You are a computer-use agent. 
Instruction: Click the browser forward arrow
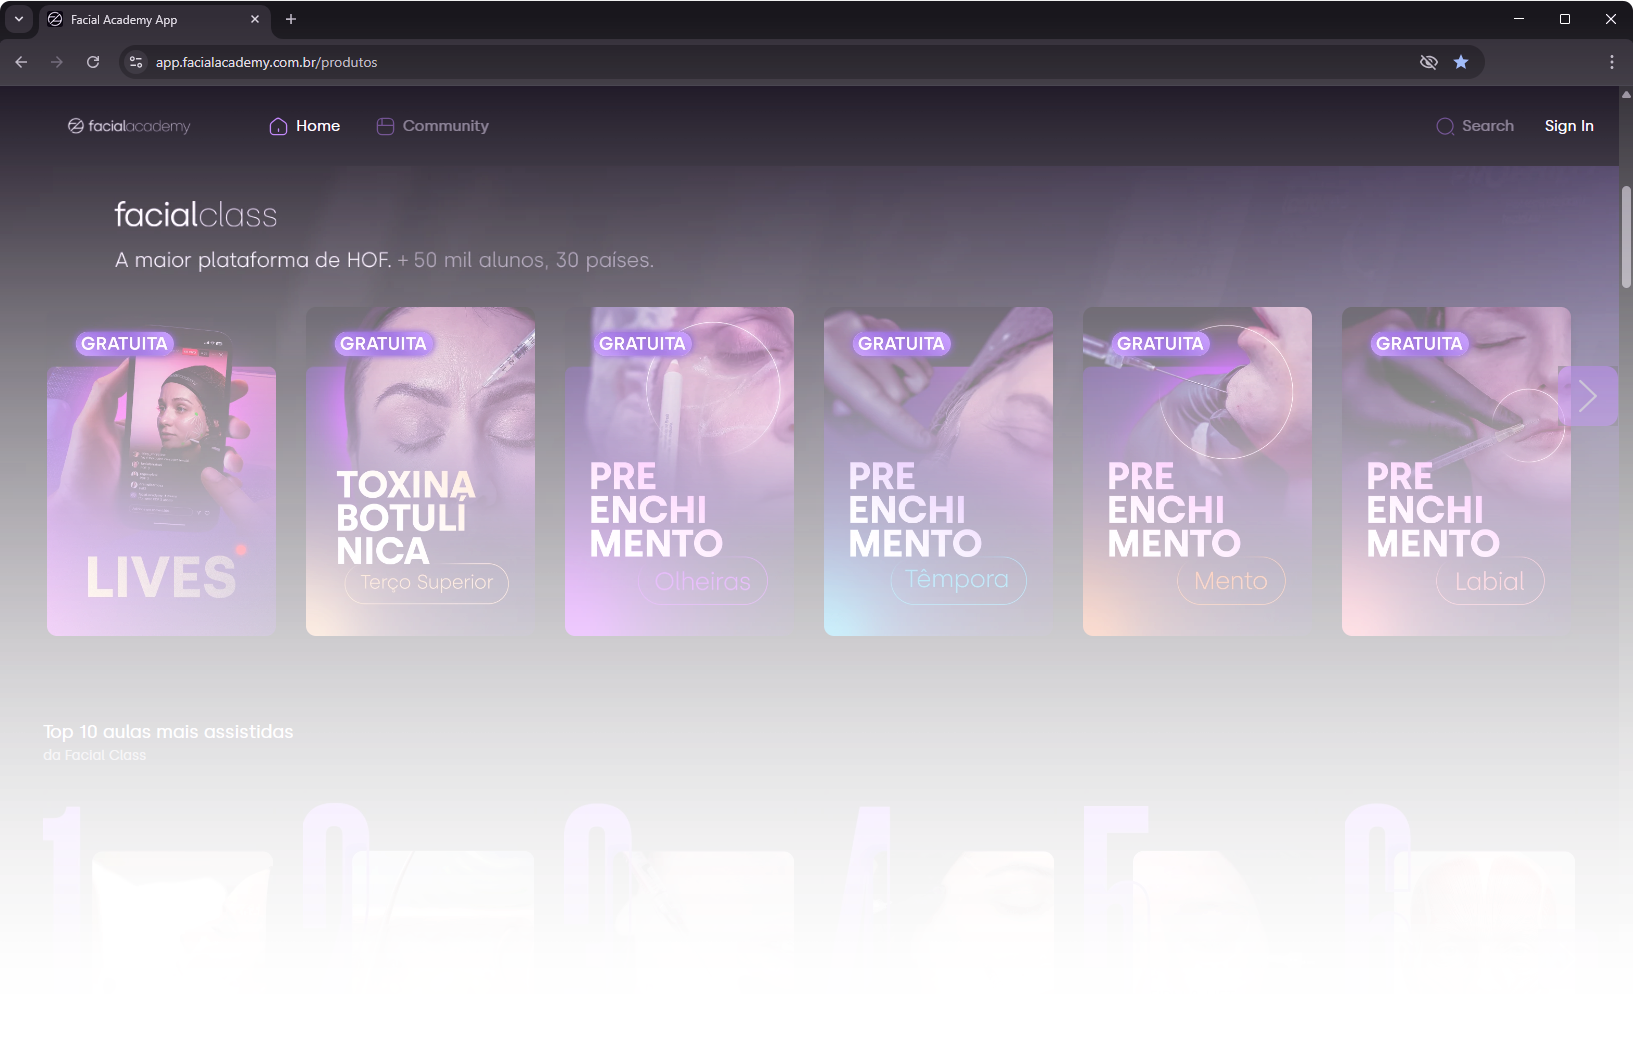(57, 62)
